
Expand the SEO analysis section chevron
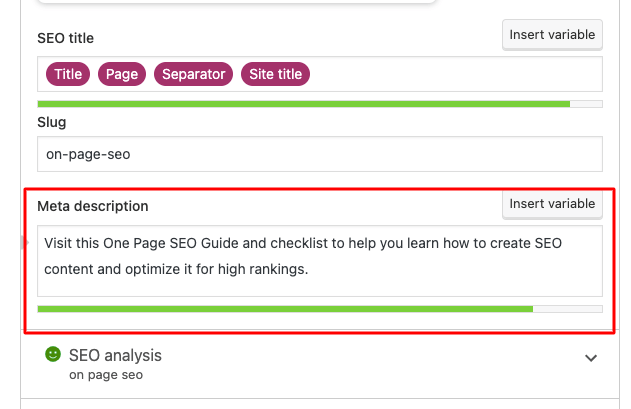tap(591, 358)
